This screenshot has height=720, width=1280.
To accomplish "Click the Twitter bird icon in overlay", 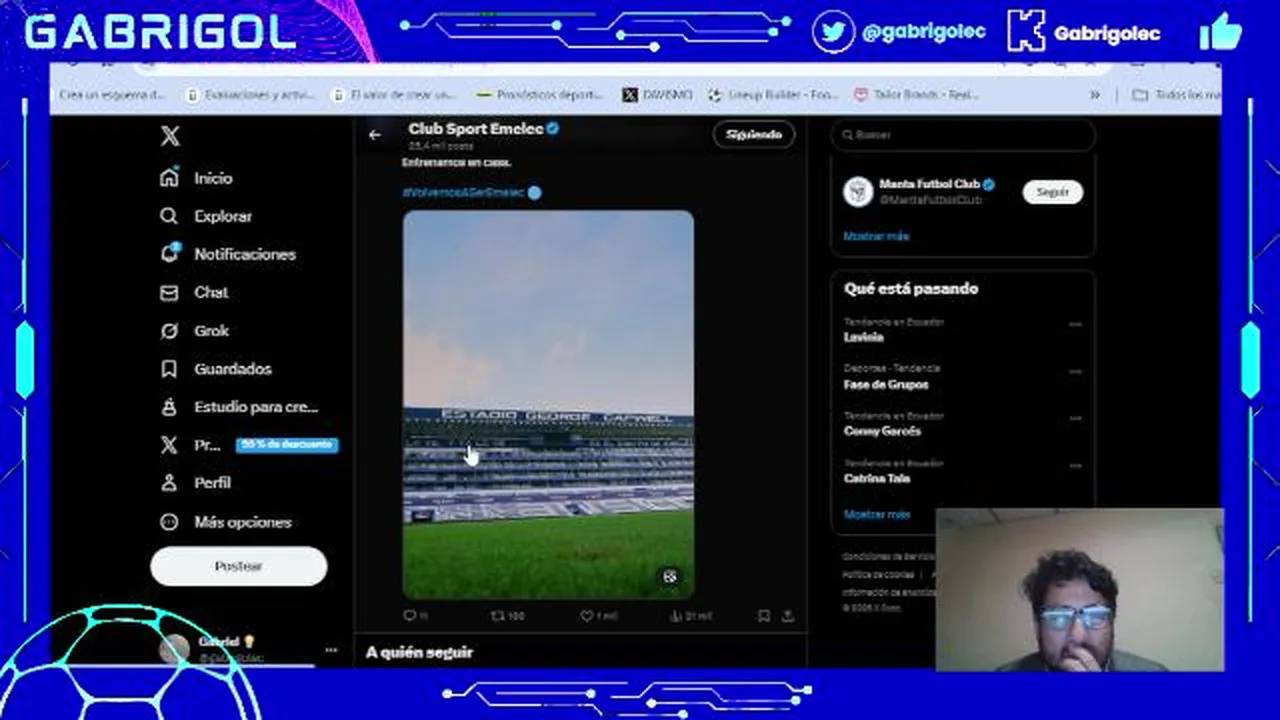I will pos(833,31).
